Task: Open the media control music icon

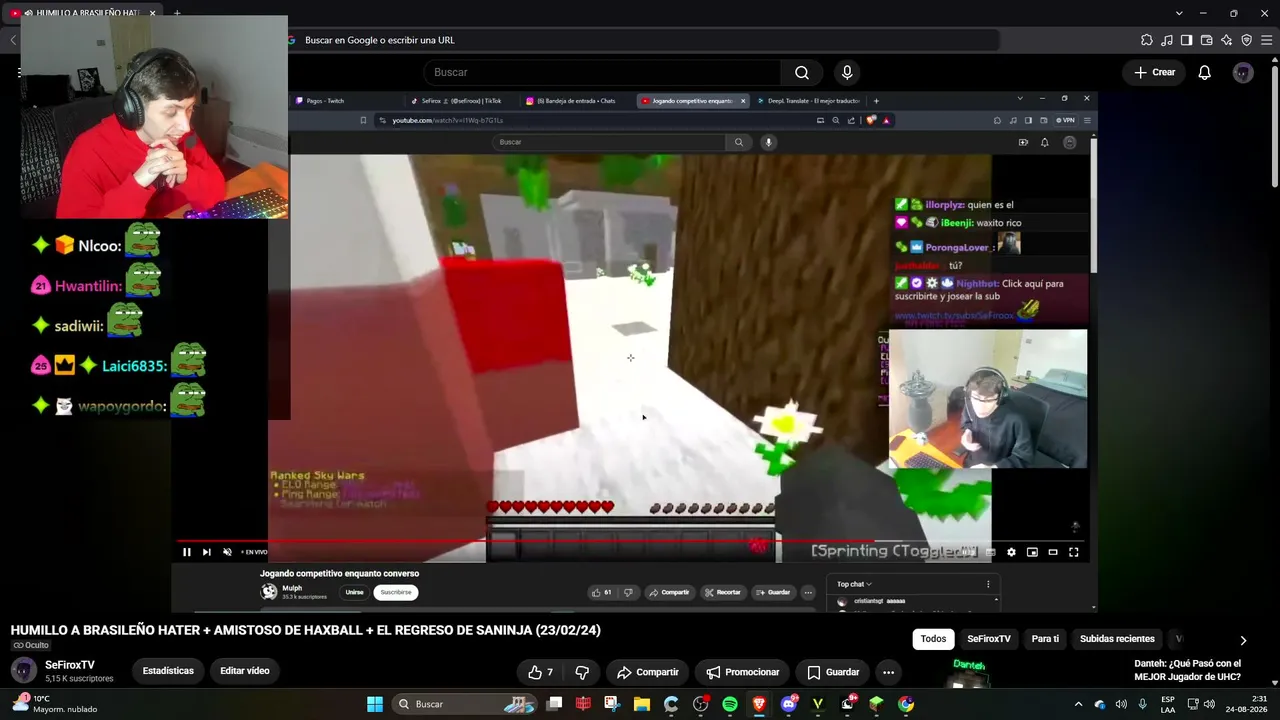Action: coord(1167,40)
